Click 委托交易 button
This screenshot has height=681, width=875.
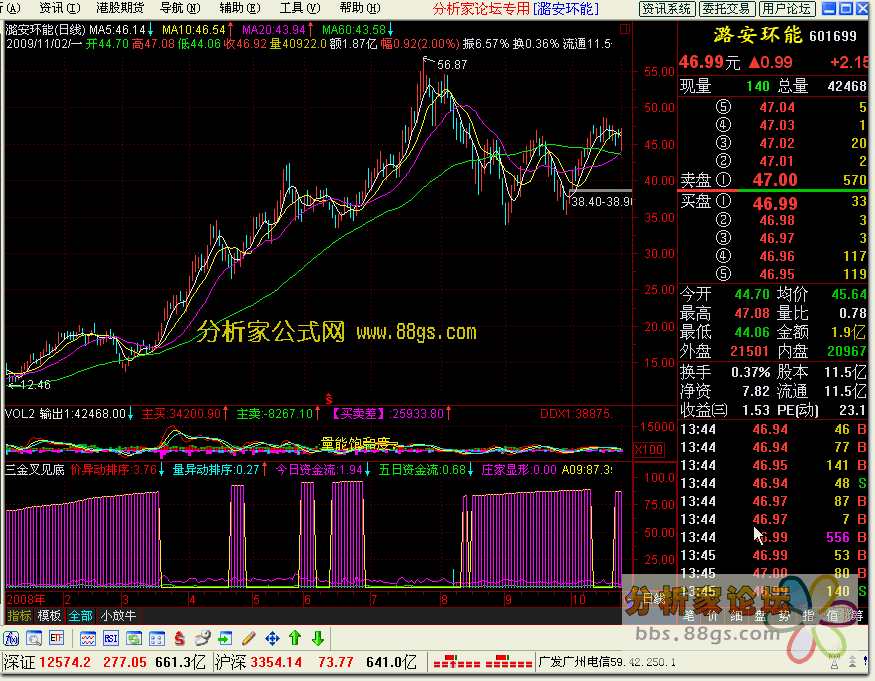point(727,8)
